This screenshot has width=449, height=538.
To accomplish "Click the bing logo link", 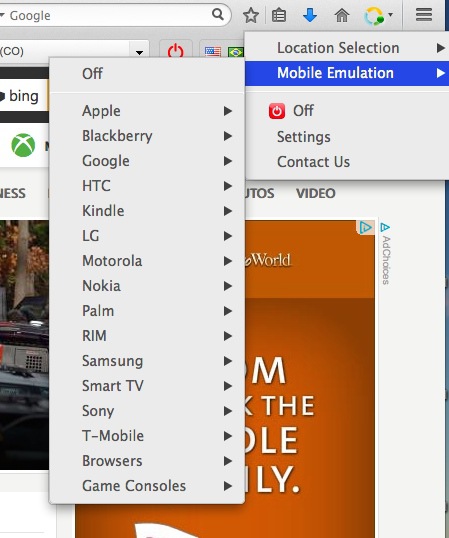I will (x=20, y=96).
